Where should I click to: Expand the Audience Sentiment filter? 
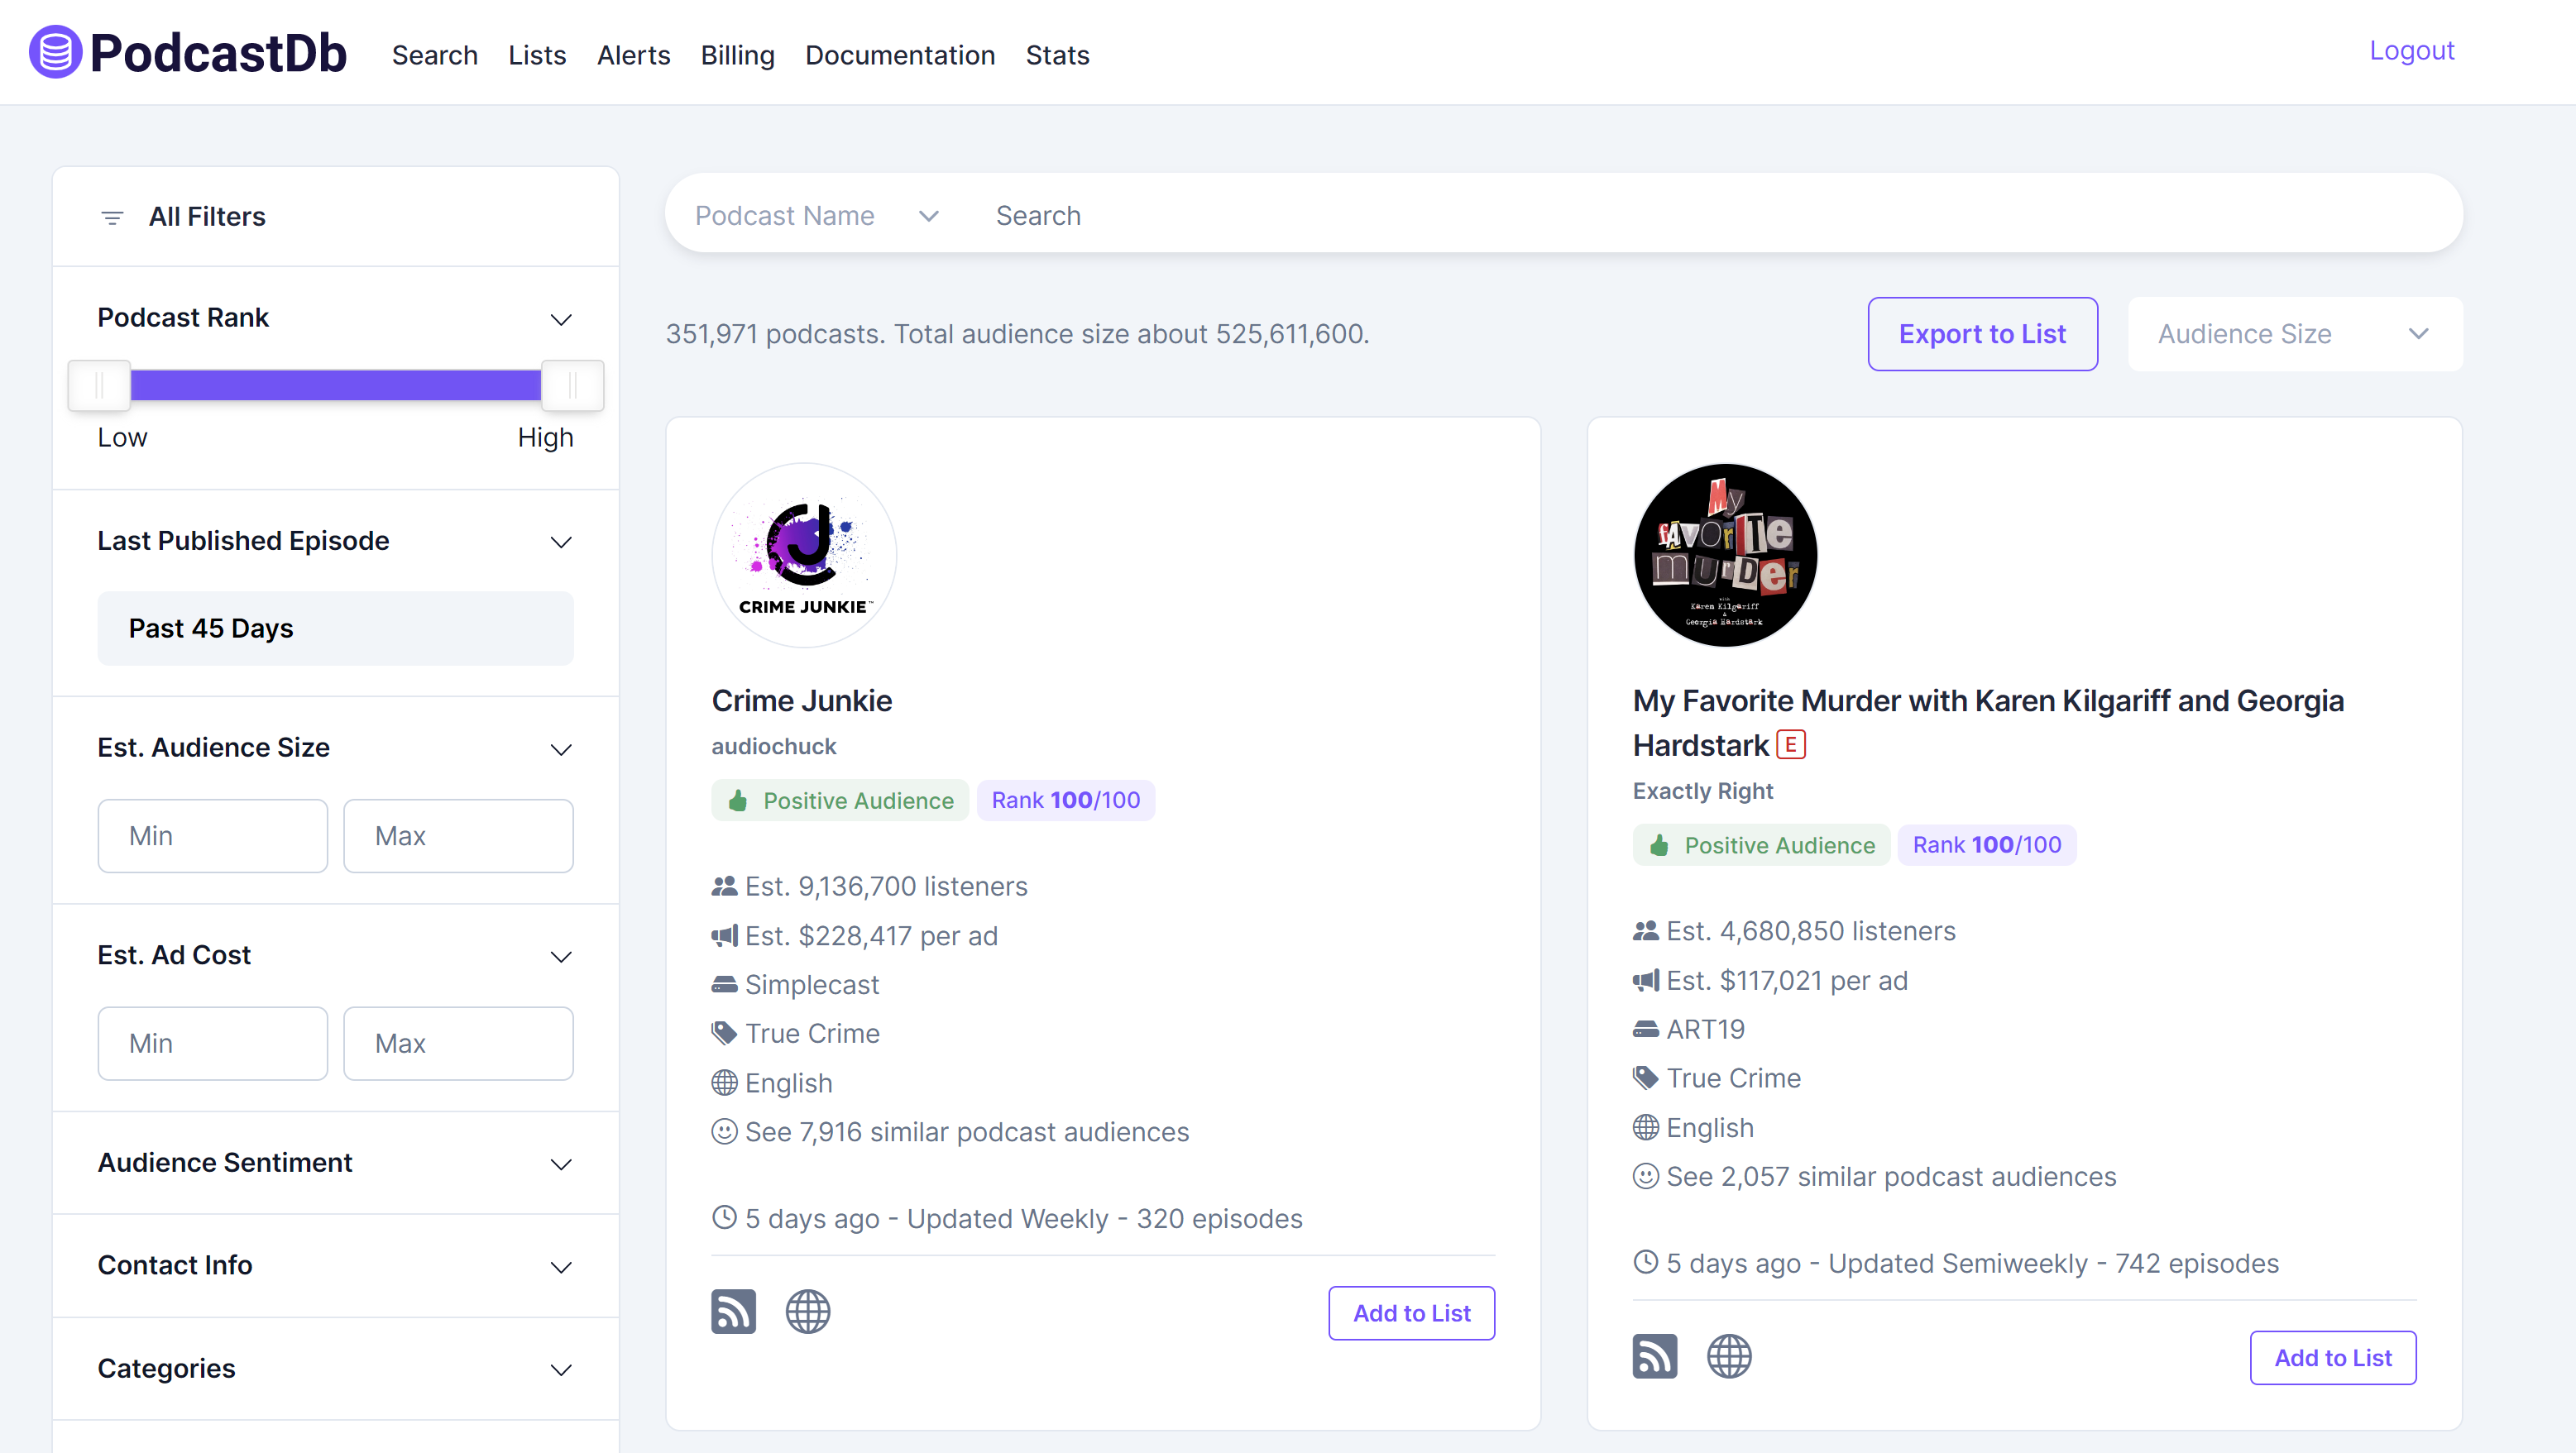tap(561, 1164)
